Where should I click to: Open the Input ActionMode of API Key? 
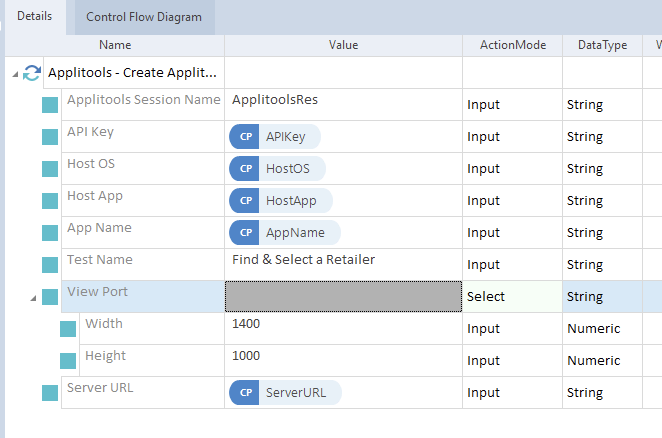pyautogui.click(x=513, y=136)
